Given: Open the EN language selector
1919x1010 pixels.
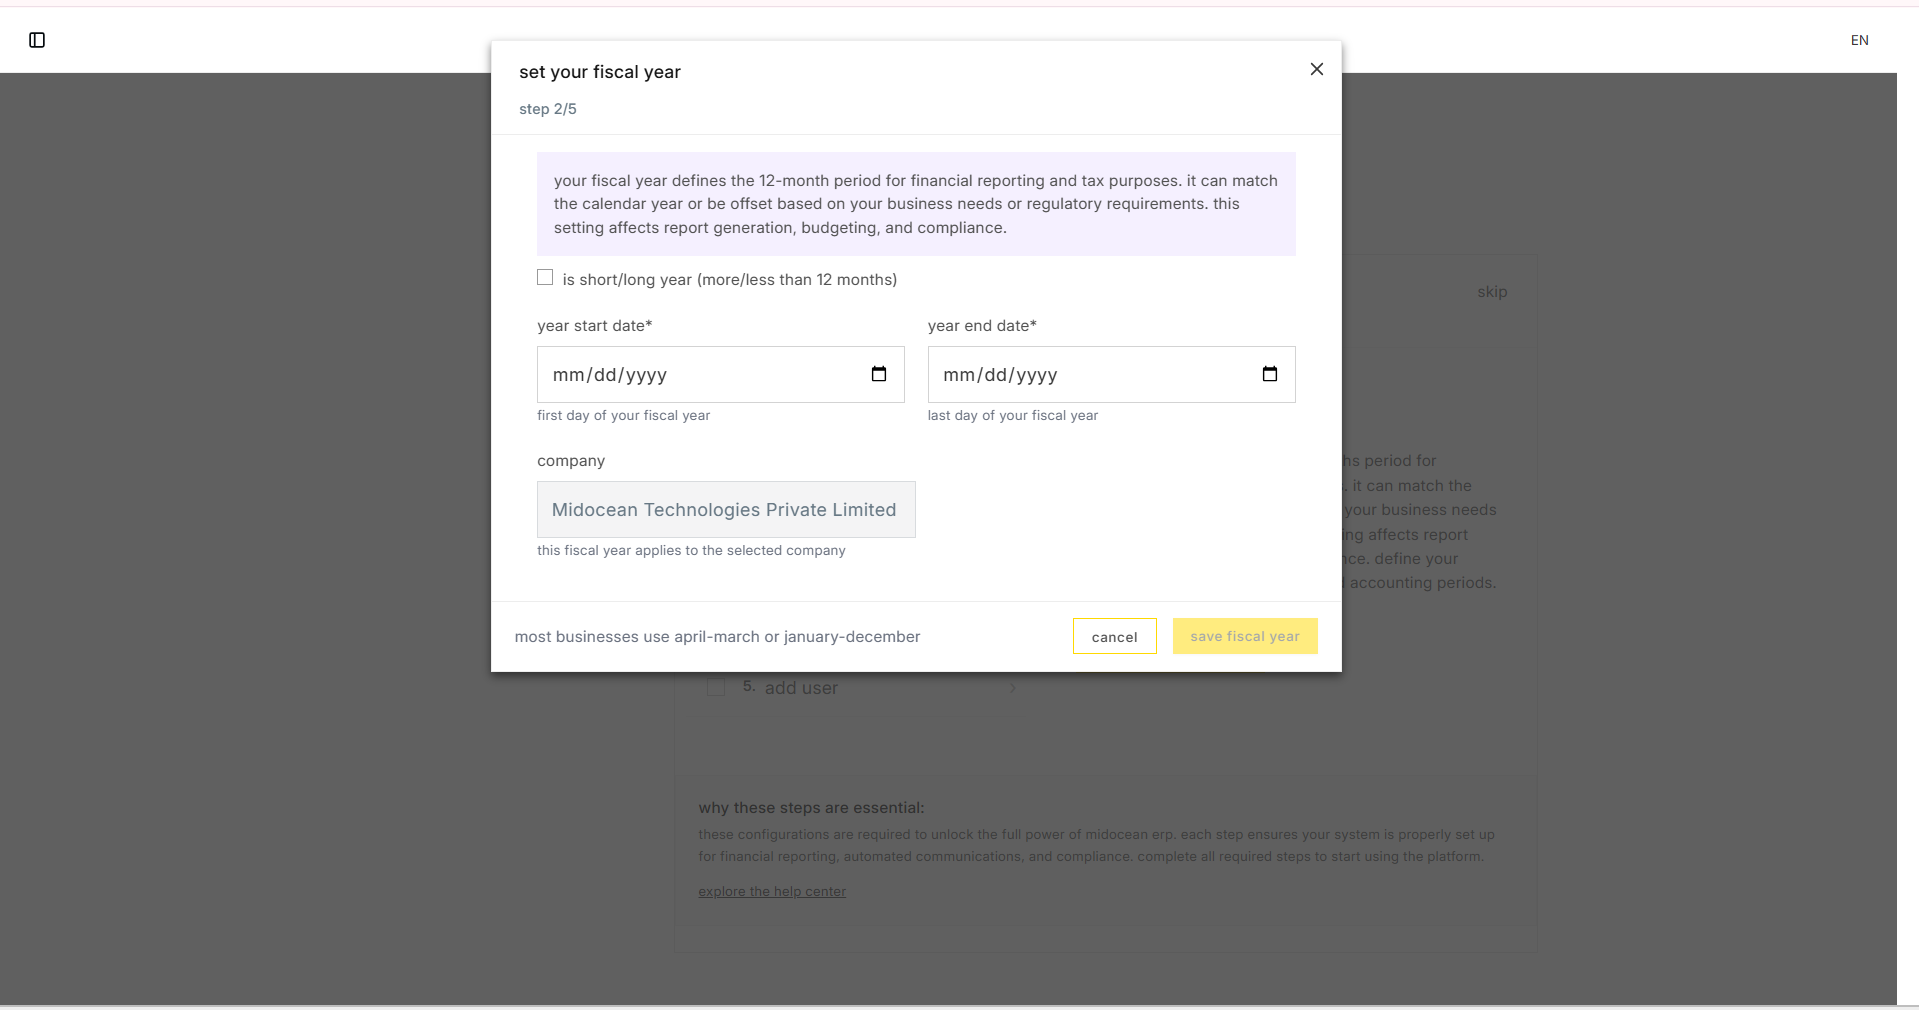Looking at the screenshot, I should click(x=1859, y=40).
